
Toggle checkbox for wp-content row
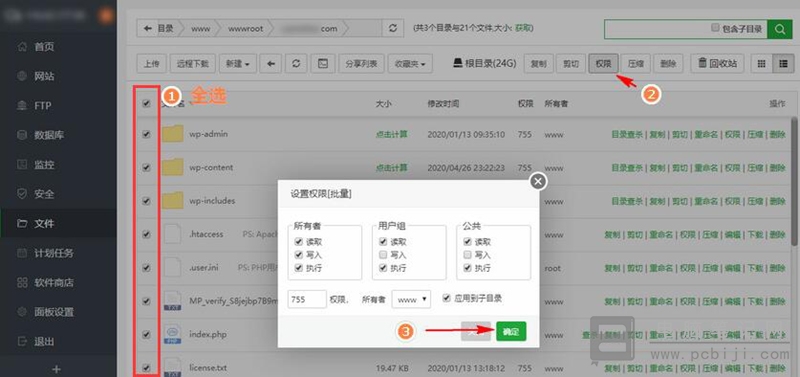pos(146,167)
